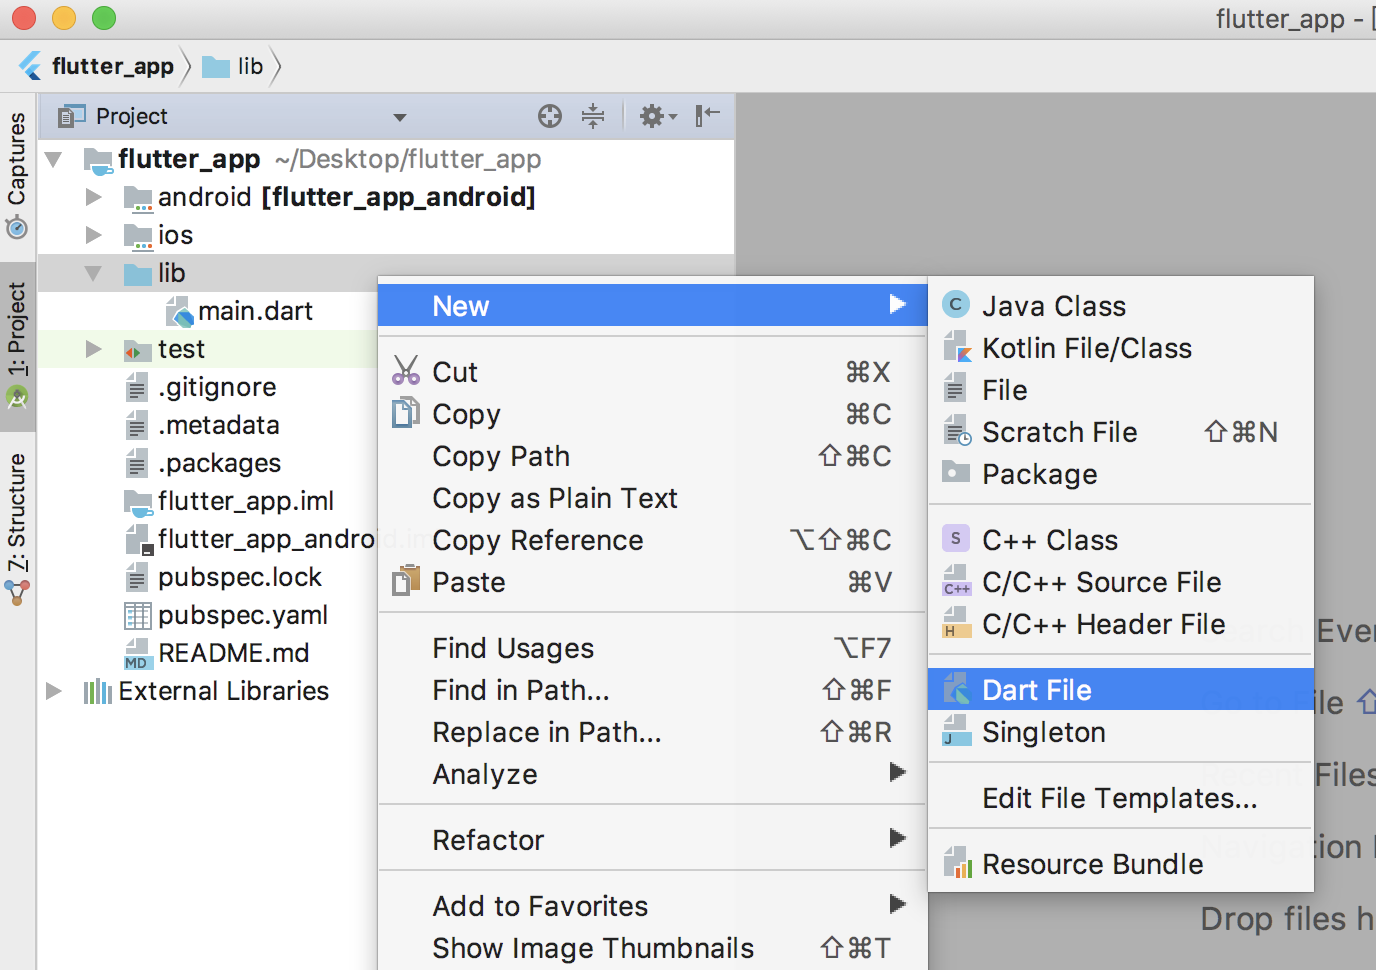This screenshot has height=970, width=1376.
Task: Click the Copy documents icon
Action: (406, 412)
